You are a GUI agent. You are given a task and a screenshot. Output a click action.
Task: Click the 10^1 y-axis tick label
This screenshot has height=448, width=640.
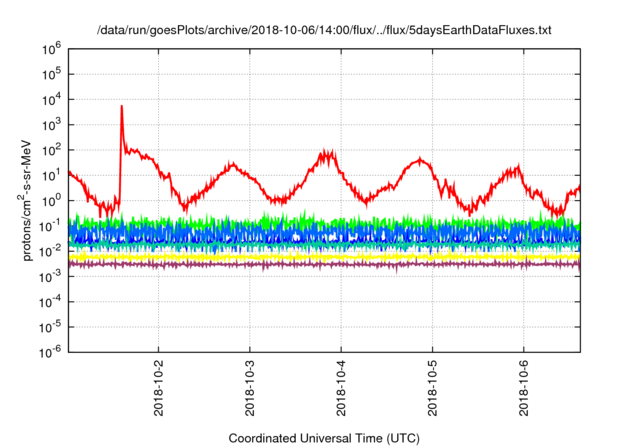point(51,175)
